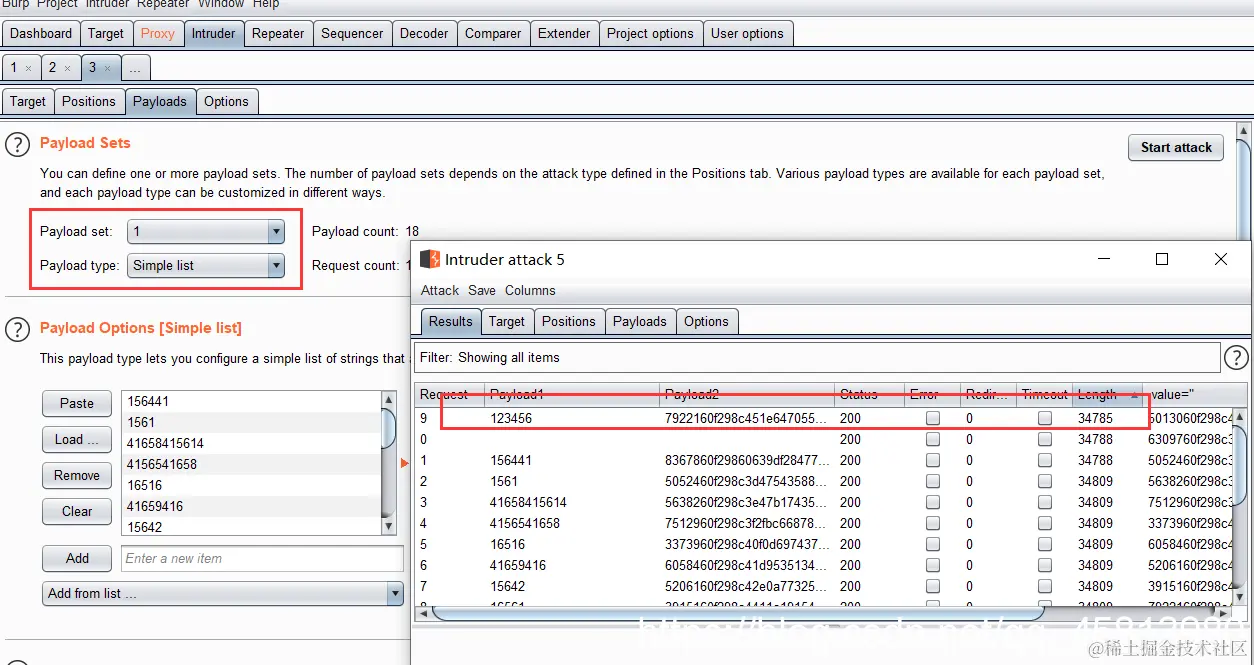Open main window Options sub-tab

pyautogui.click(x=226, y=101)
